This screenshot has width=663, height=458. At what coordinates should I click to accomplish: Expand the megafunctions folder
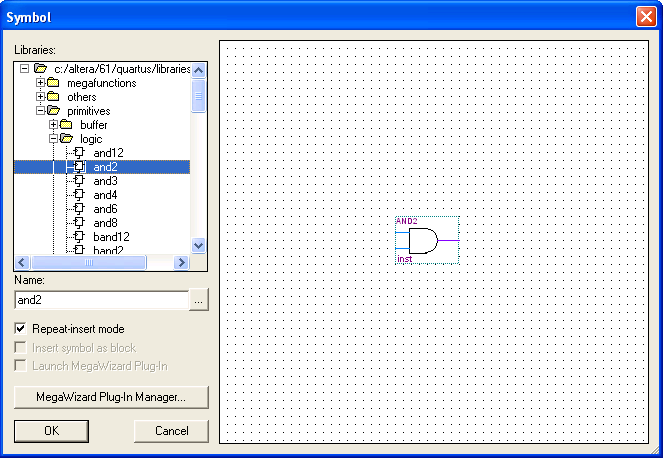click(x=40, y=83)
